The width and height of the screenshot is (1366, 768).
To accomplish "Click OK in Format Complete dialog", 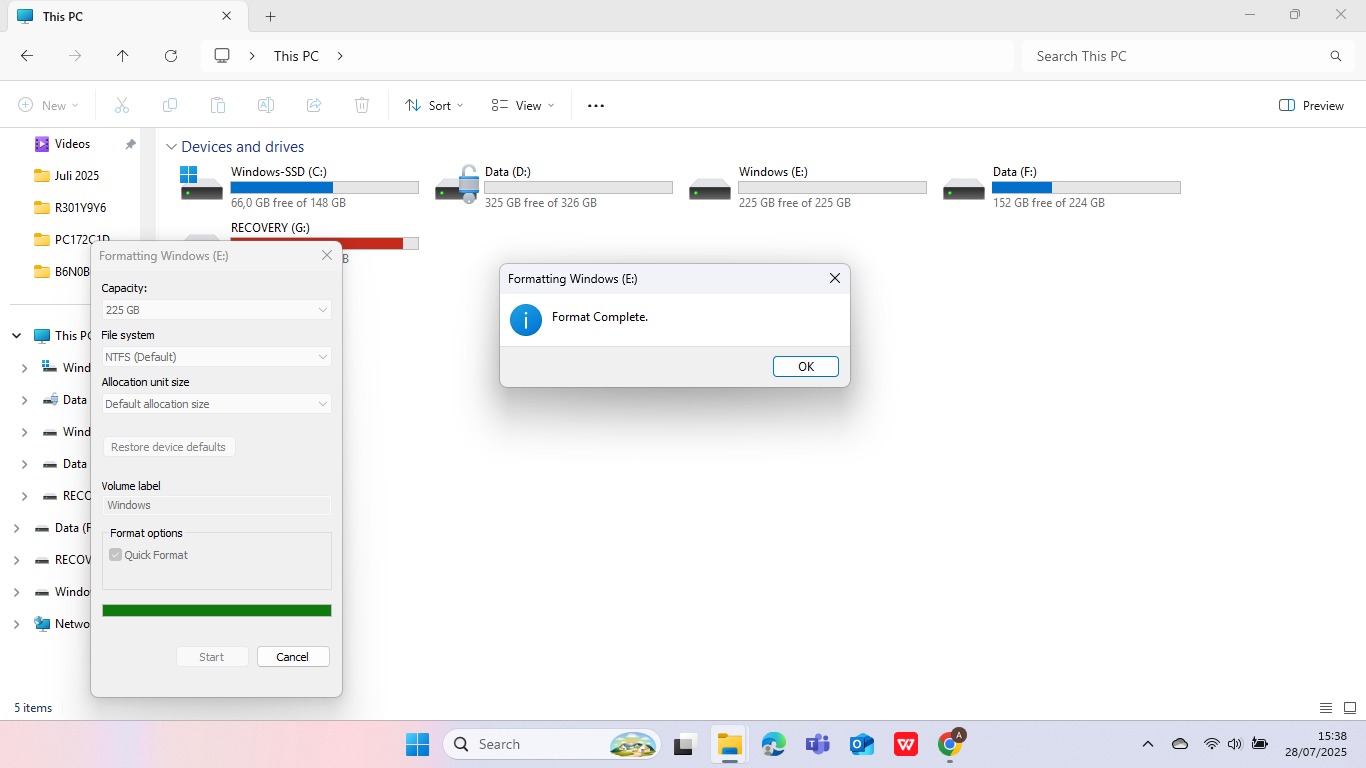I will point(805,367).
